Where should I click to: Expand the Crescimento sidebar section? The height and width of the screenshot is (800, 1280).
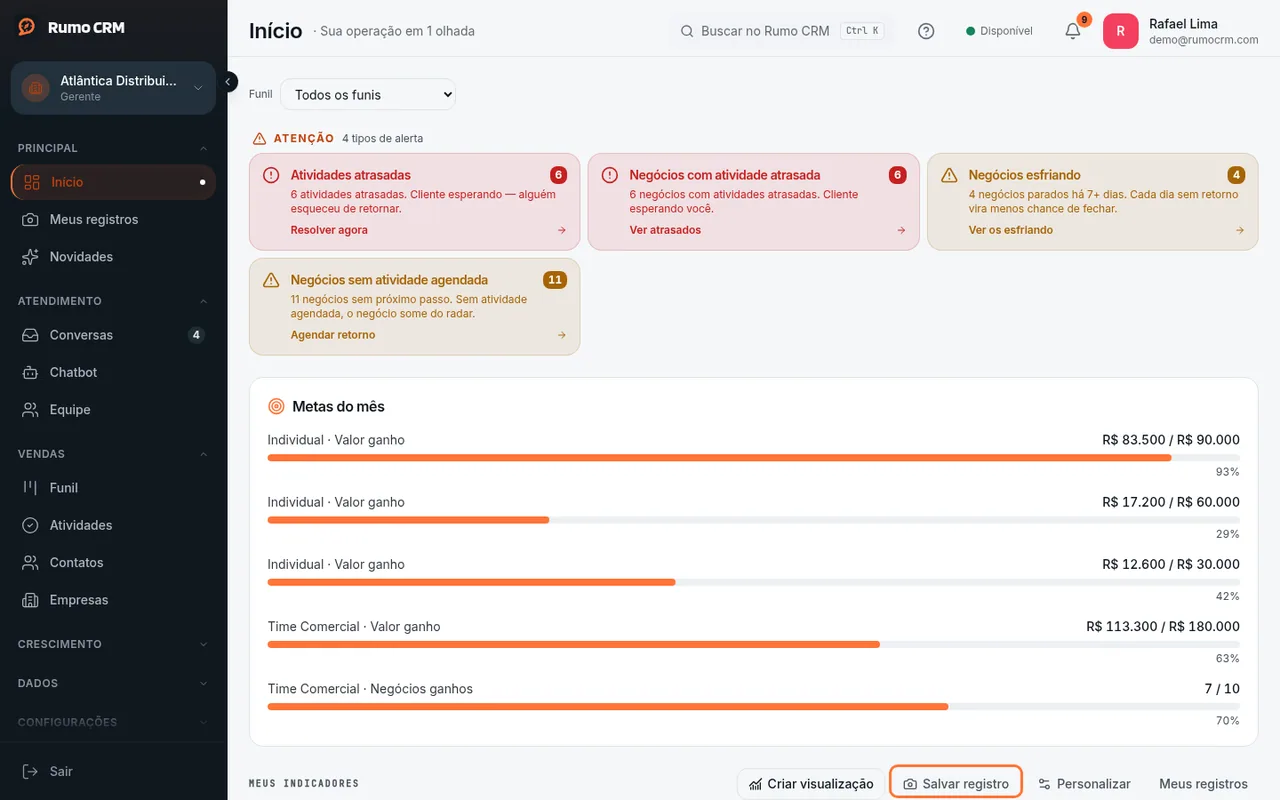(113, 644)
